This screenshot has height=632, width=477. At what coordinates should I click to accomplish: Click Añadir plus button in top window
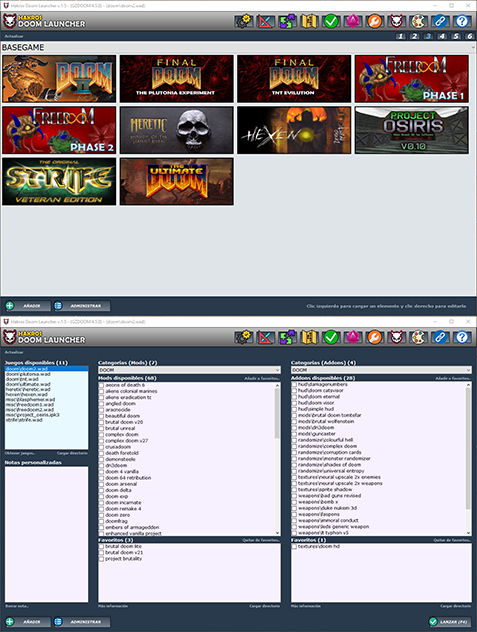pyautogui.click(x=27, y=306)
